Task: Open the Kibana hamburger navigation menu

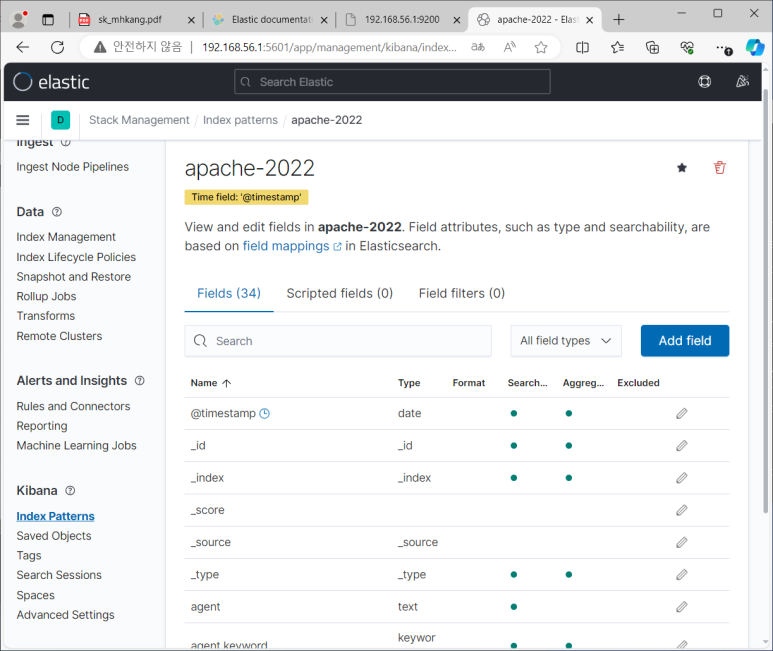Action: (x=23, y=120)
